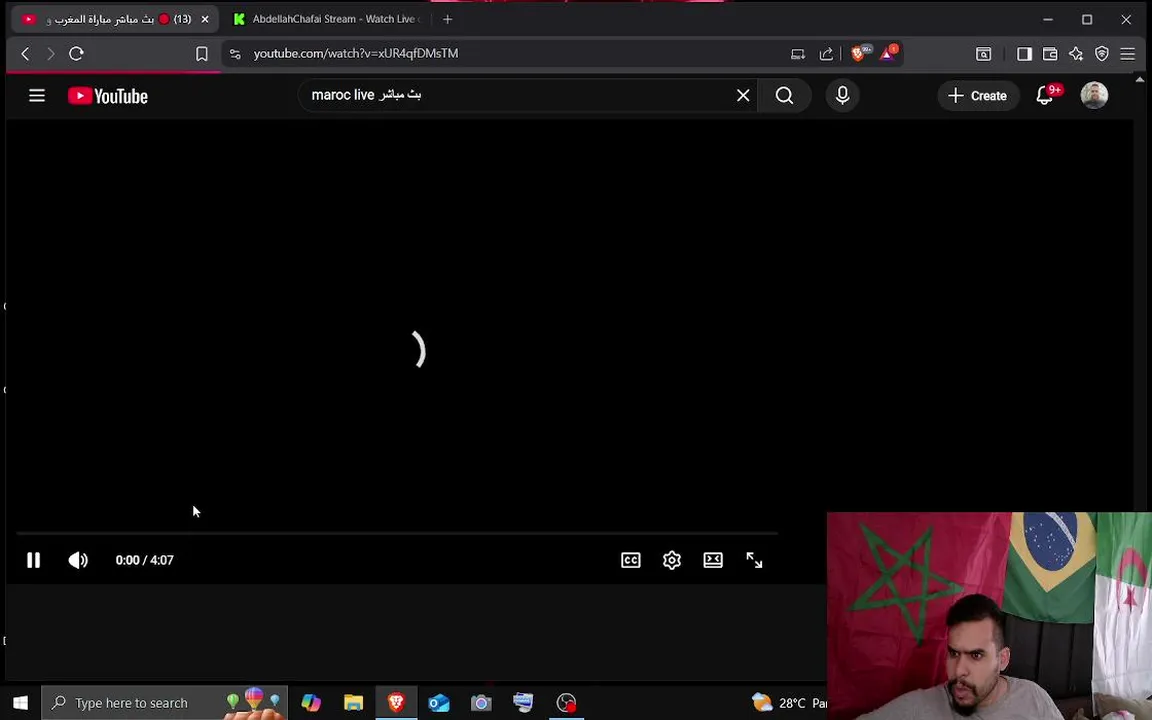Reload the current page

point(76,54)
